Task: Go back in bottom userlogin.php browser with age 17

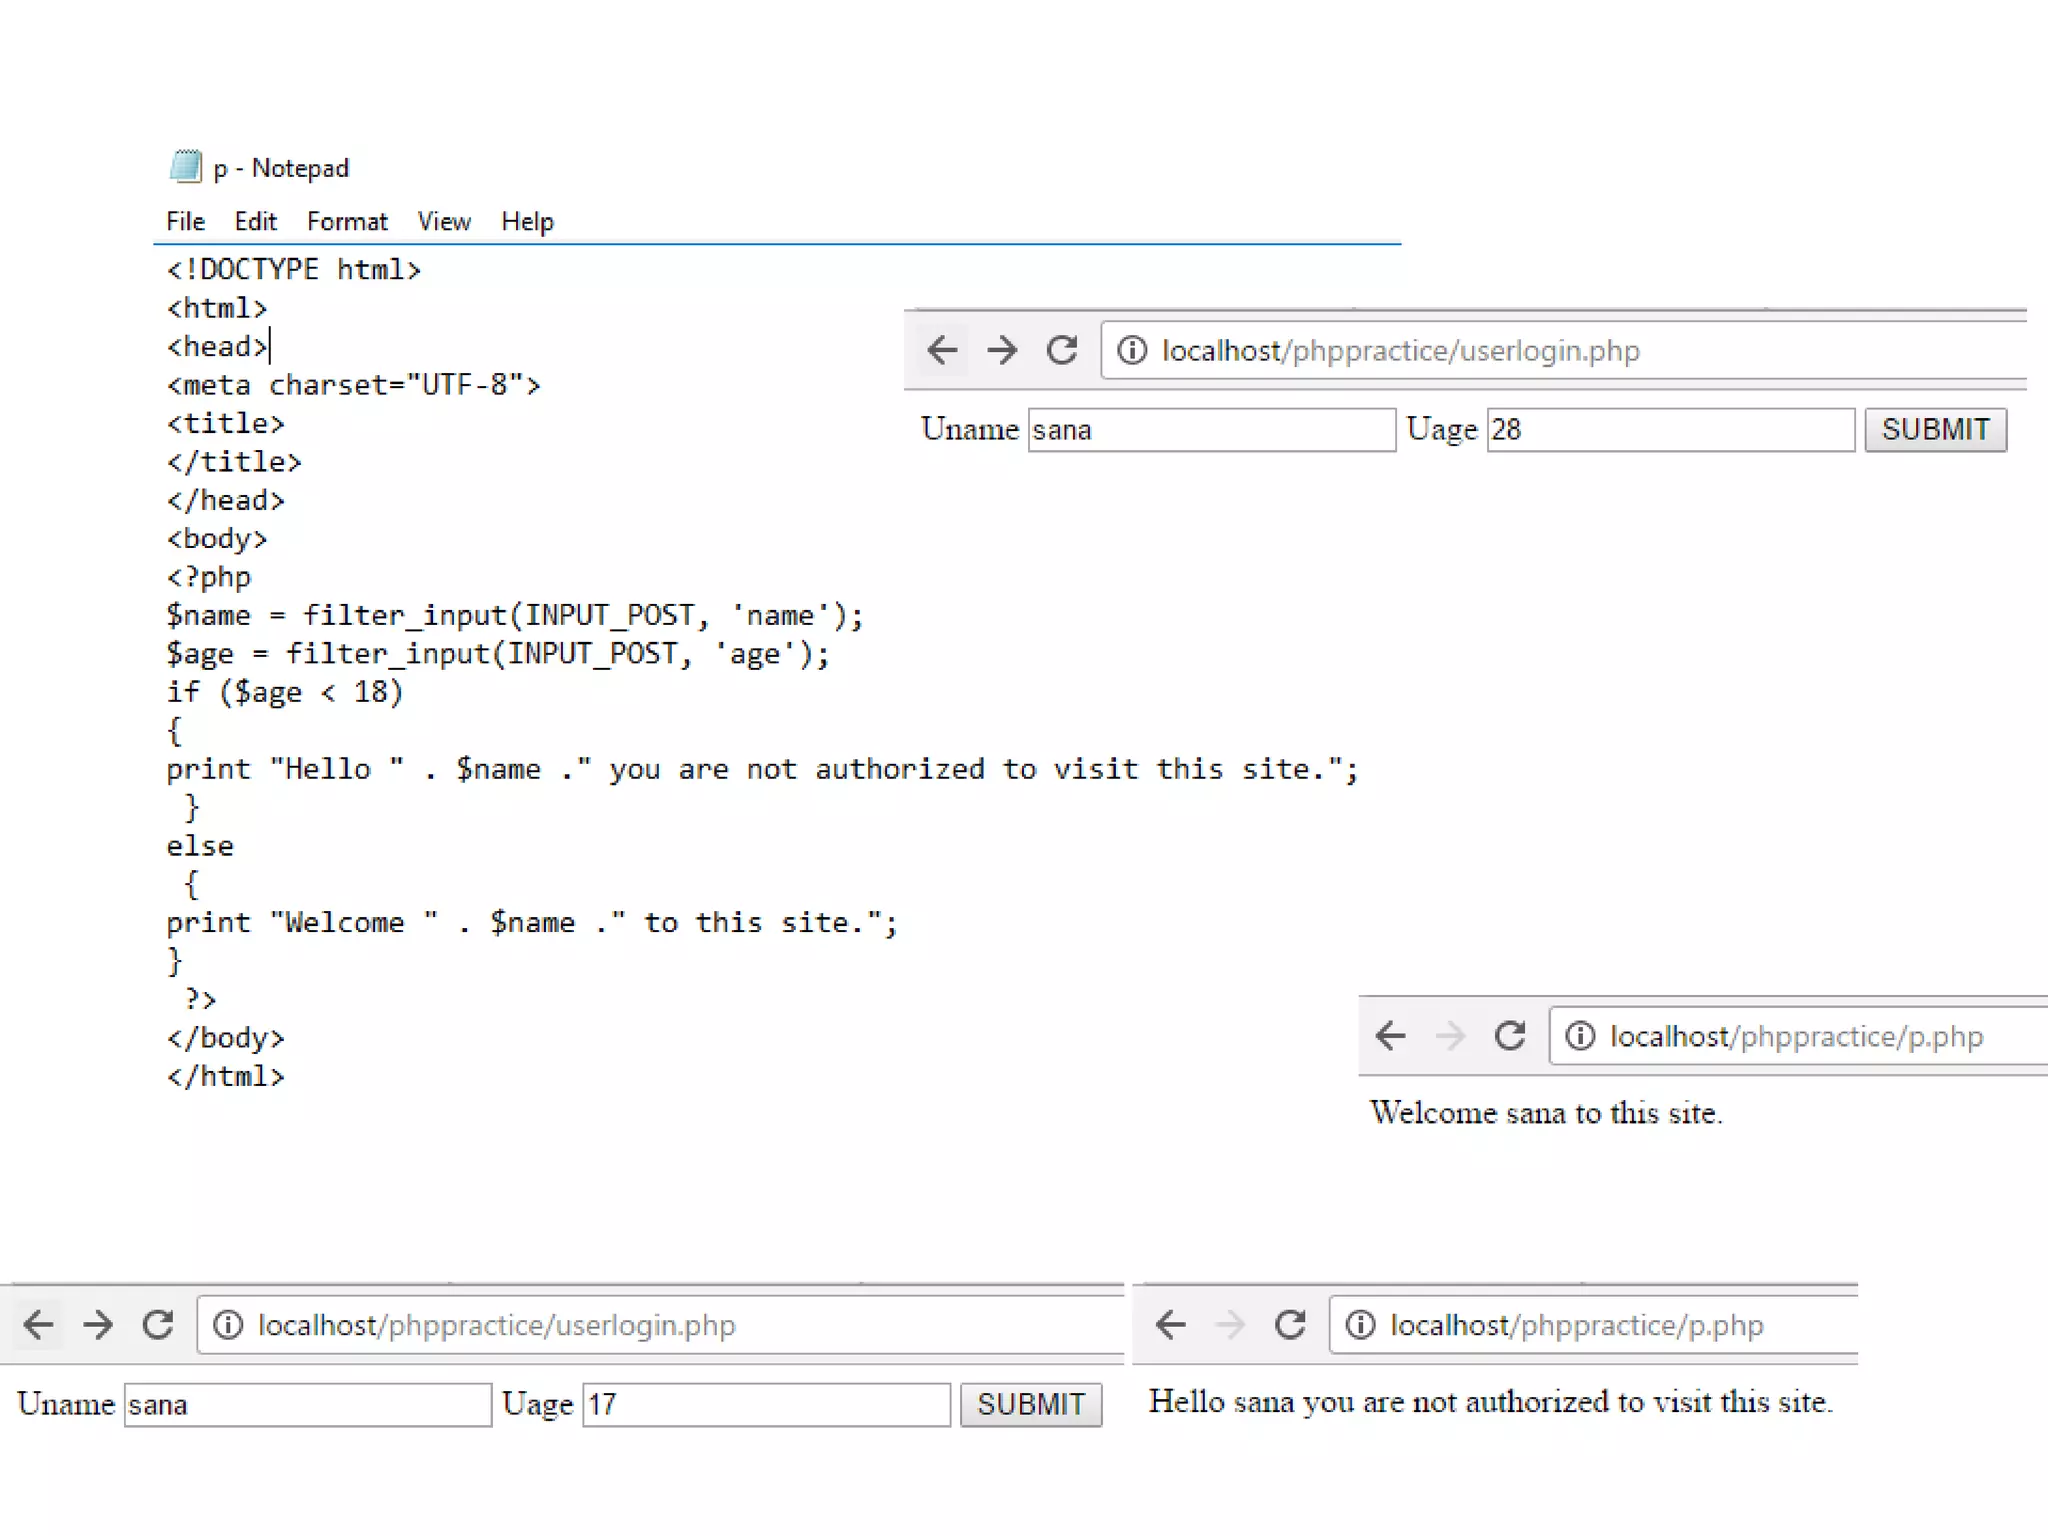Action: [x=38, y=1324]
